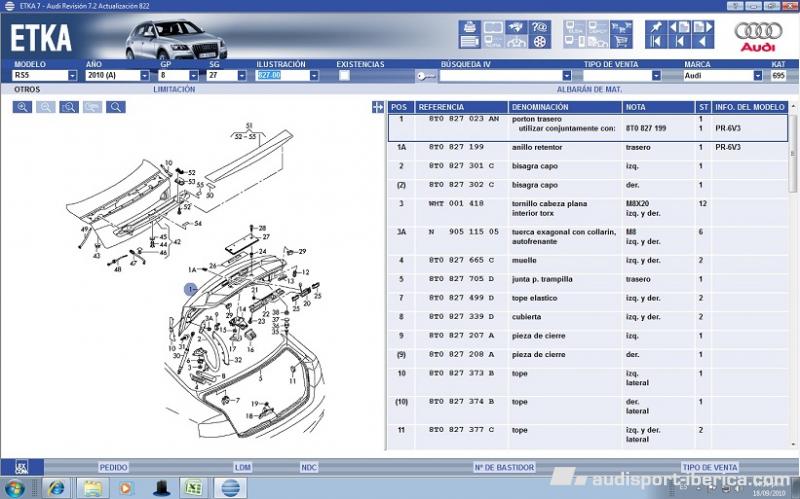Click the blank rectangle toolbar icon

point(493,27)
